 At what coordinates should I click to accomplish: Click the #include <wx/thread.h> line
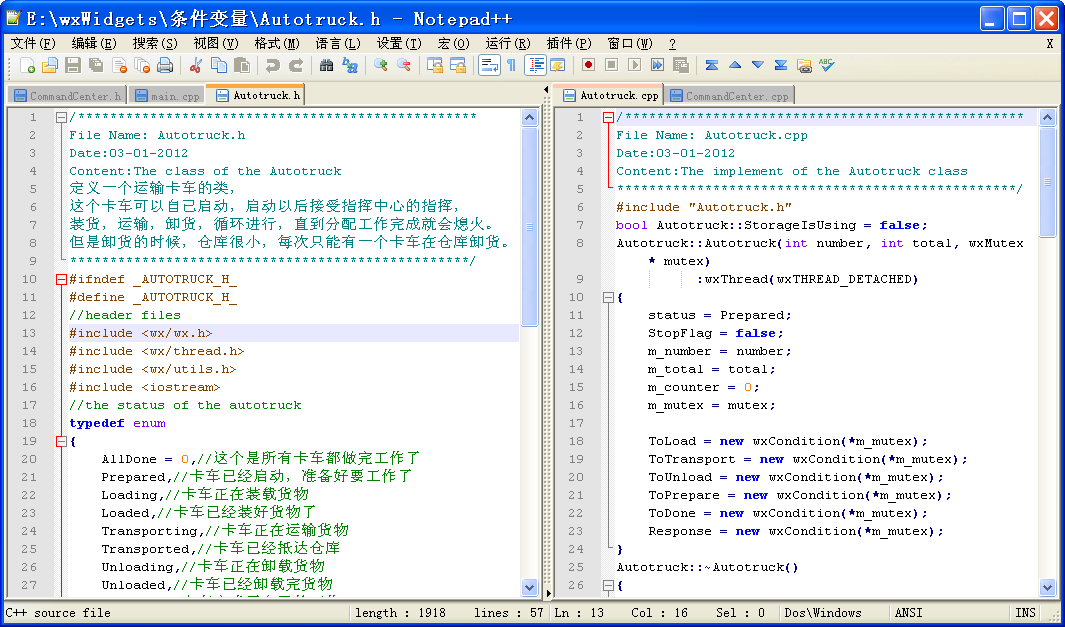click(x=157, y=351)
